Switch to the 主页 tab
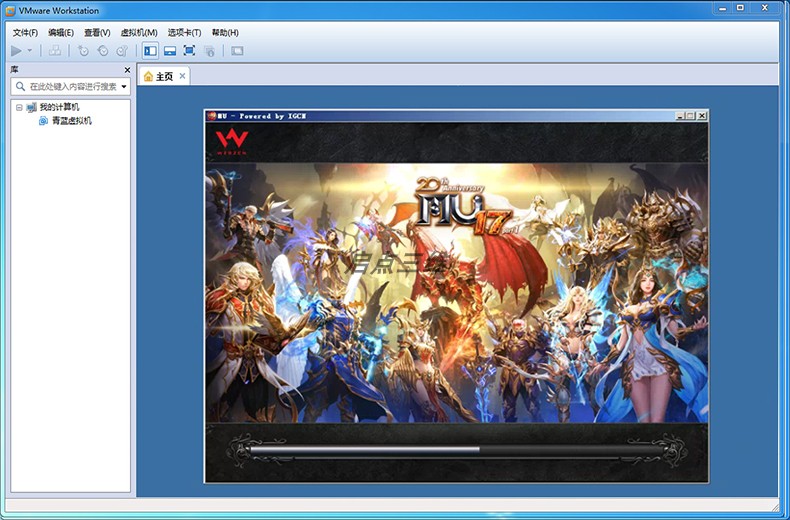This screenshot has width=790, height=520. coord(164,76)
